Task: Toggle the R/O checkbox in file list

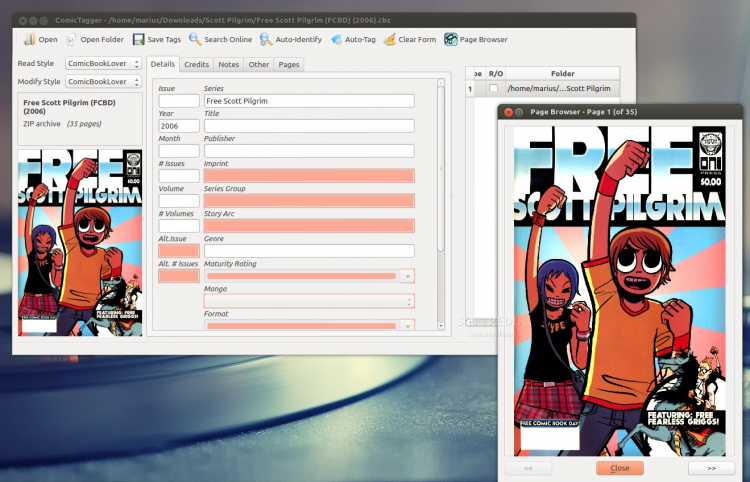Action: (494, 88)
